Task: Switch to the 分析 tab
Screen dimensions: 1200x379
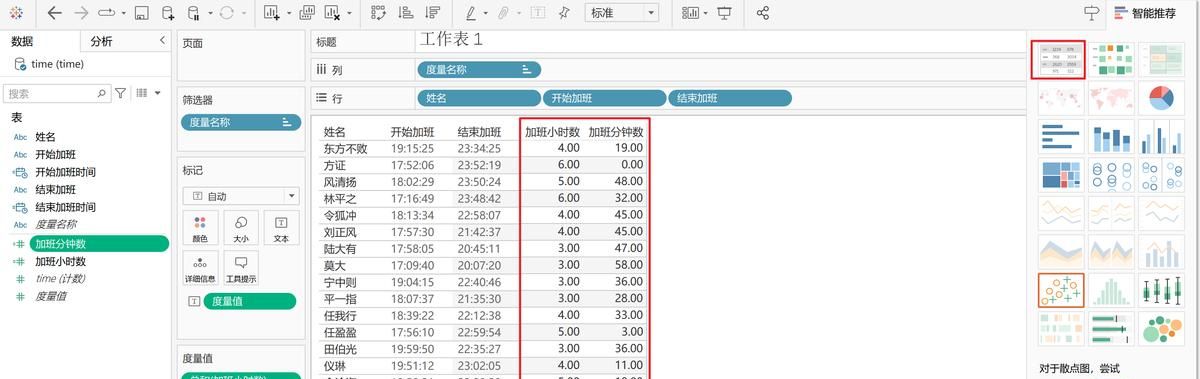Action: (101, 42)
